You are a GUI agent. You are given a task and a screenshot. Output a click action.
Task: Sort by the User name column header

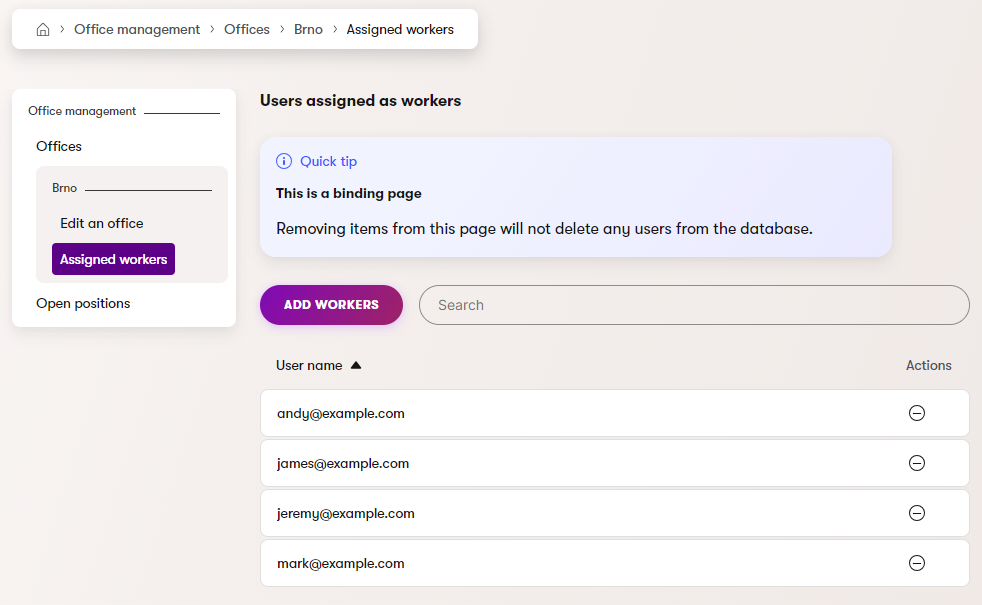[309, 366]
